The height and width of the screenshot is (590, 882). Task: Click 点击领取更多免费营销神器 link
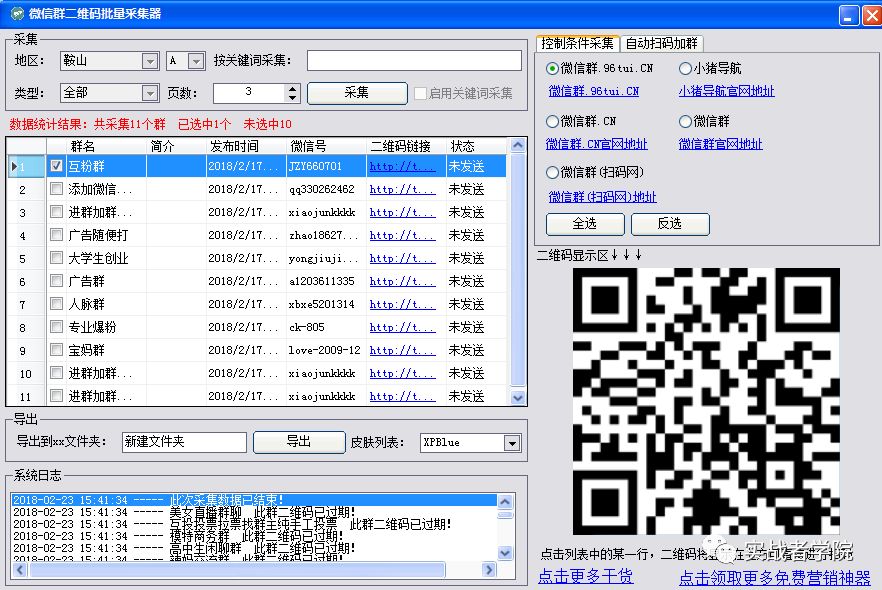coord(775,578)
